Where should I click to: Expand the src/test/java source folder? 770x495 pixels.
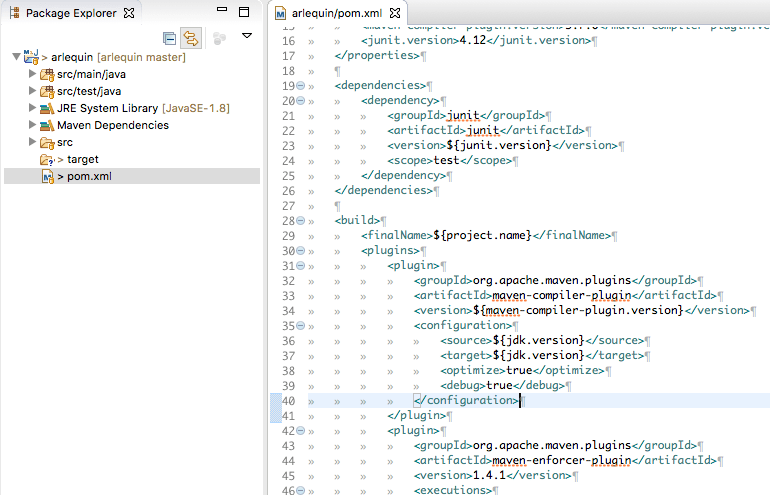(x=32, y=91)
